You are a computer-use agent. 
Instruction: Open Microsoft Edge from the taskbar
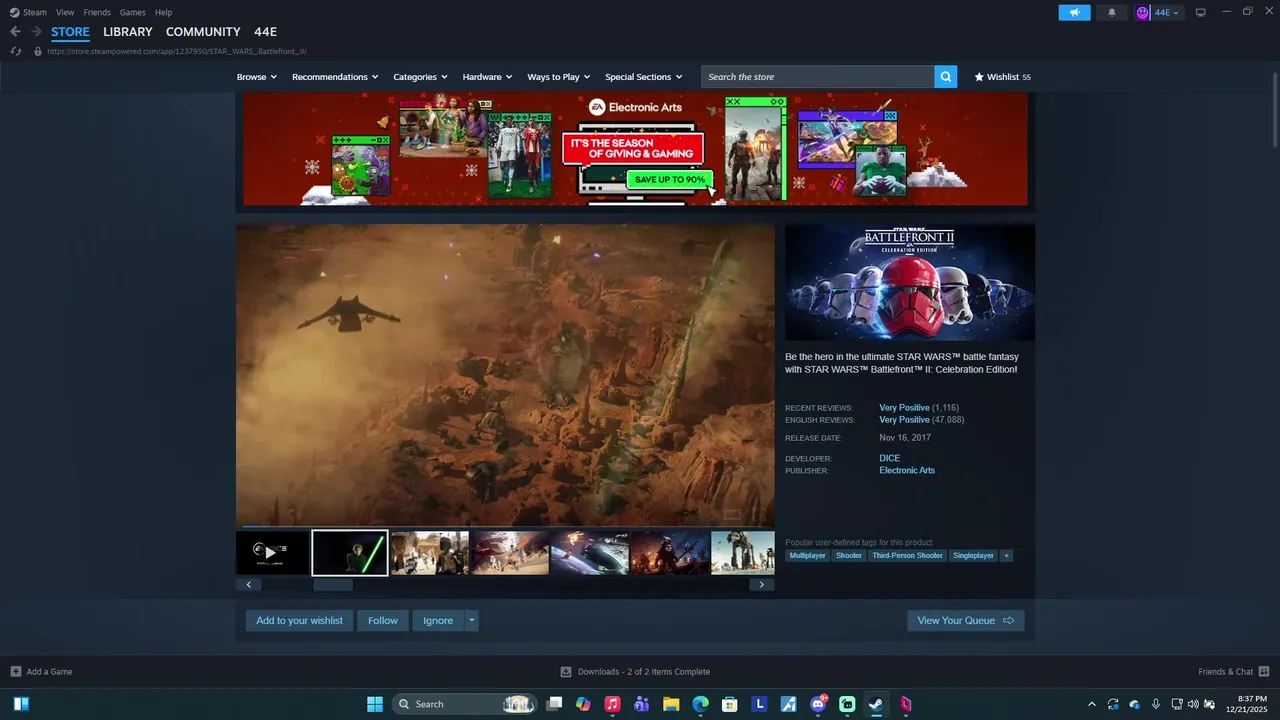[x=701, y=704]
